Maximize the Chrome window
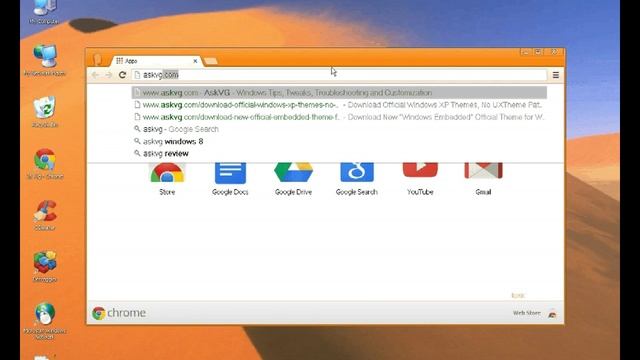The width and height of the screenshot is (640, 360). pyautogui.click(x=538, y=52)
